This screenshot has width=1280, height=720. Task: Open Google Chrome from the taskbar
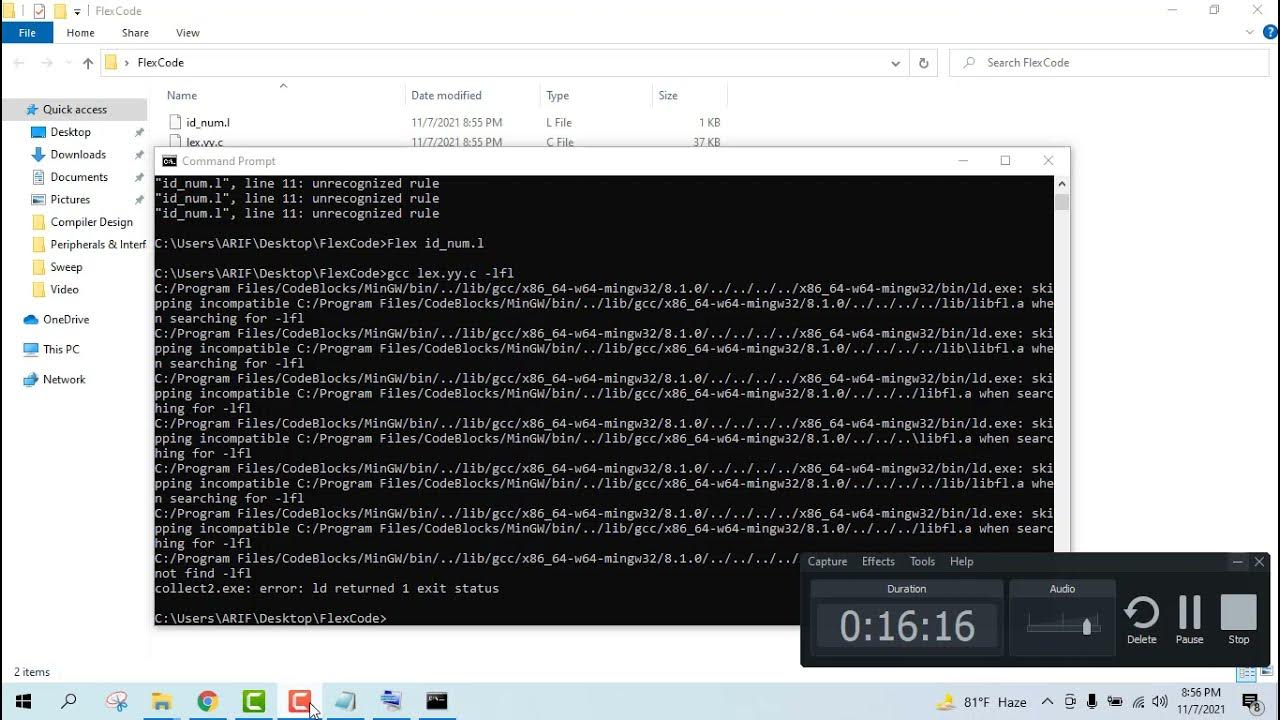pos(207,702)
